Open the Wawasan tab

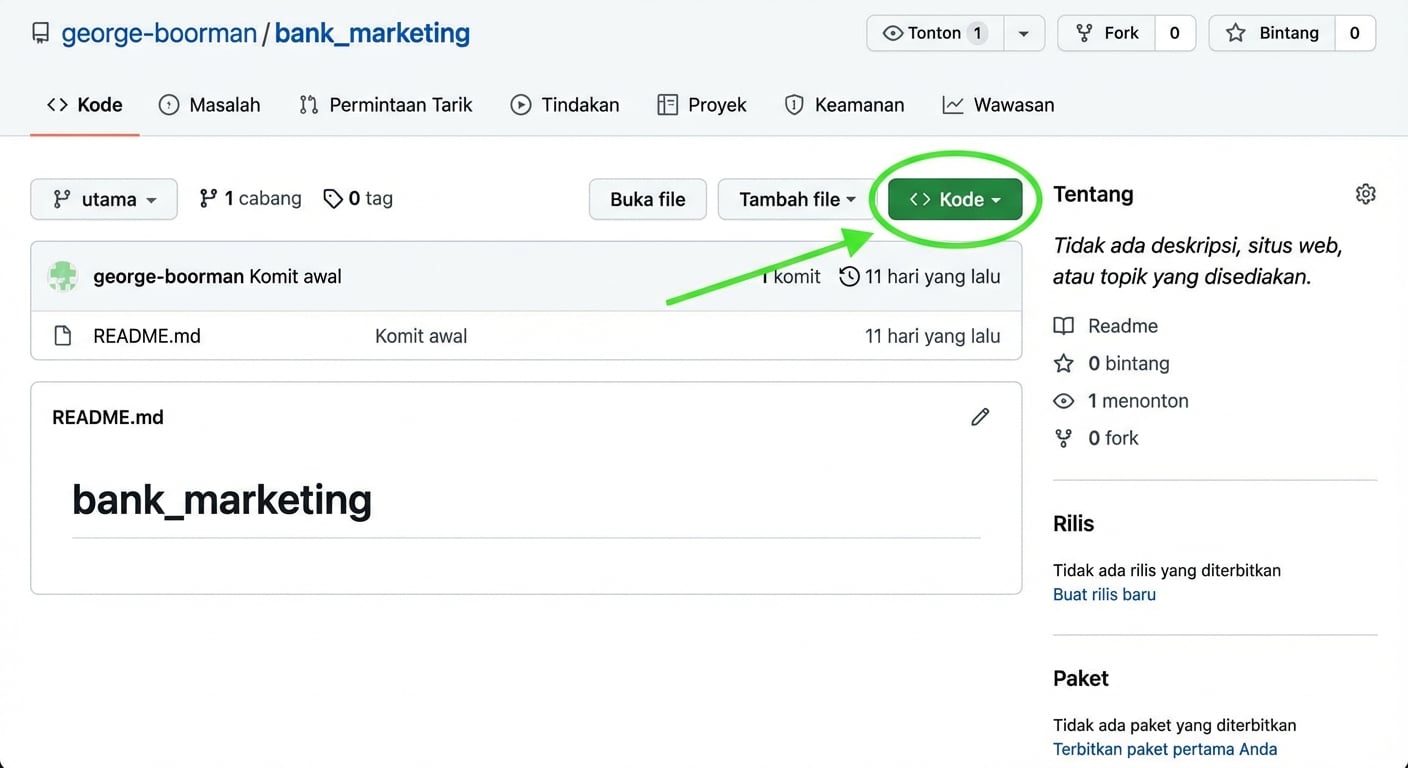[999, 105]
